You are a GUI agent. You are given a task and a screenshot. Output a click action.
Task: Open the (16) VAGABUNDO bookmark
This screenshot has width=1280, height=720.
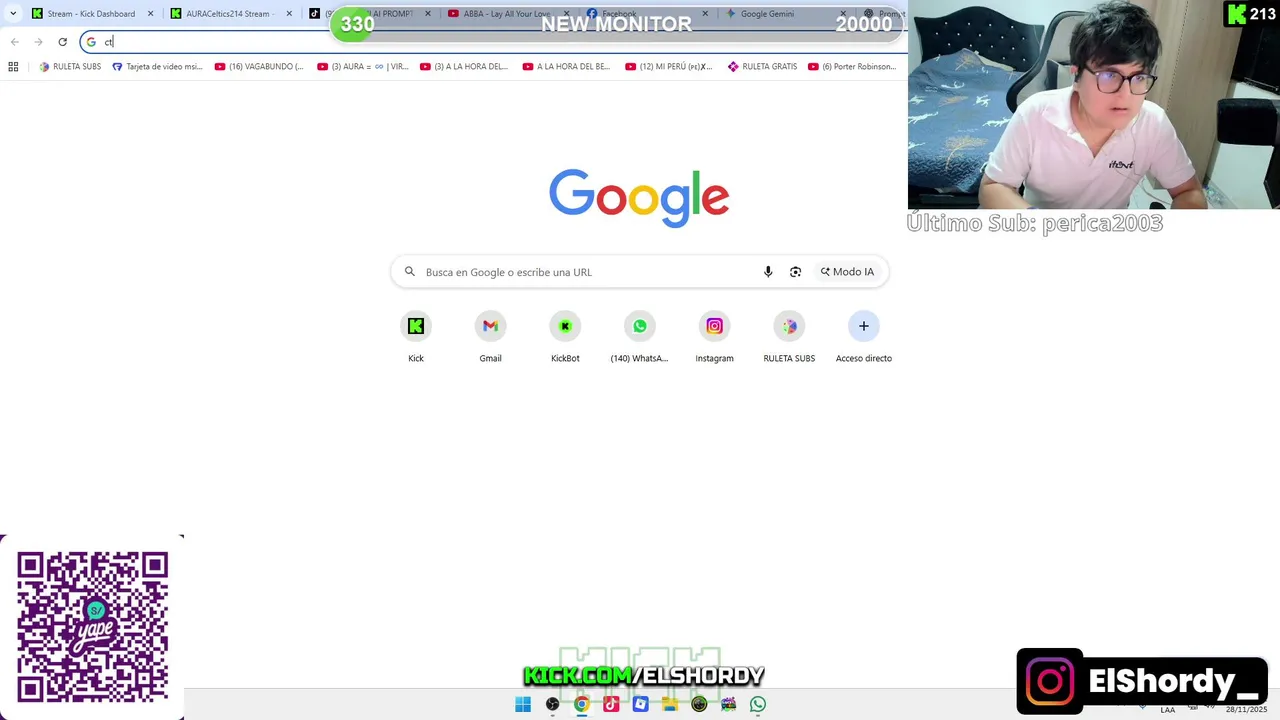point(259,67)
